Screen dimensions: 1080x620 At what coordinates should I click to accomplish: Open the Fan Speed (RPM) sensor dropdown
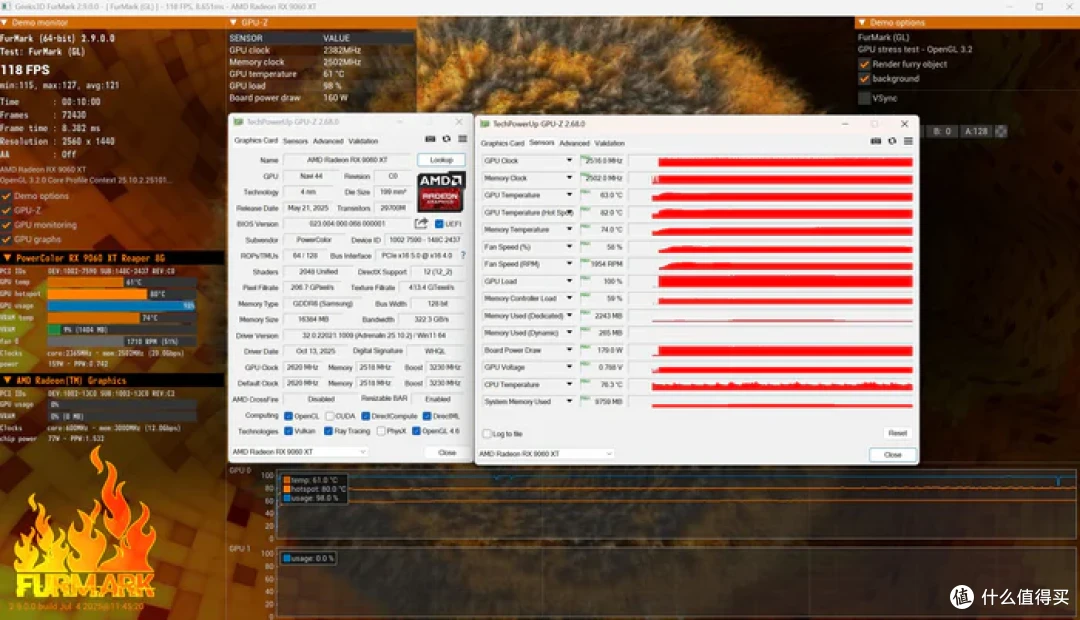coord(569,264)
